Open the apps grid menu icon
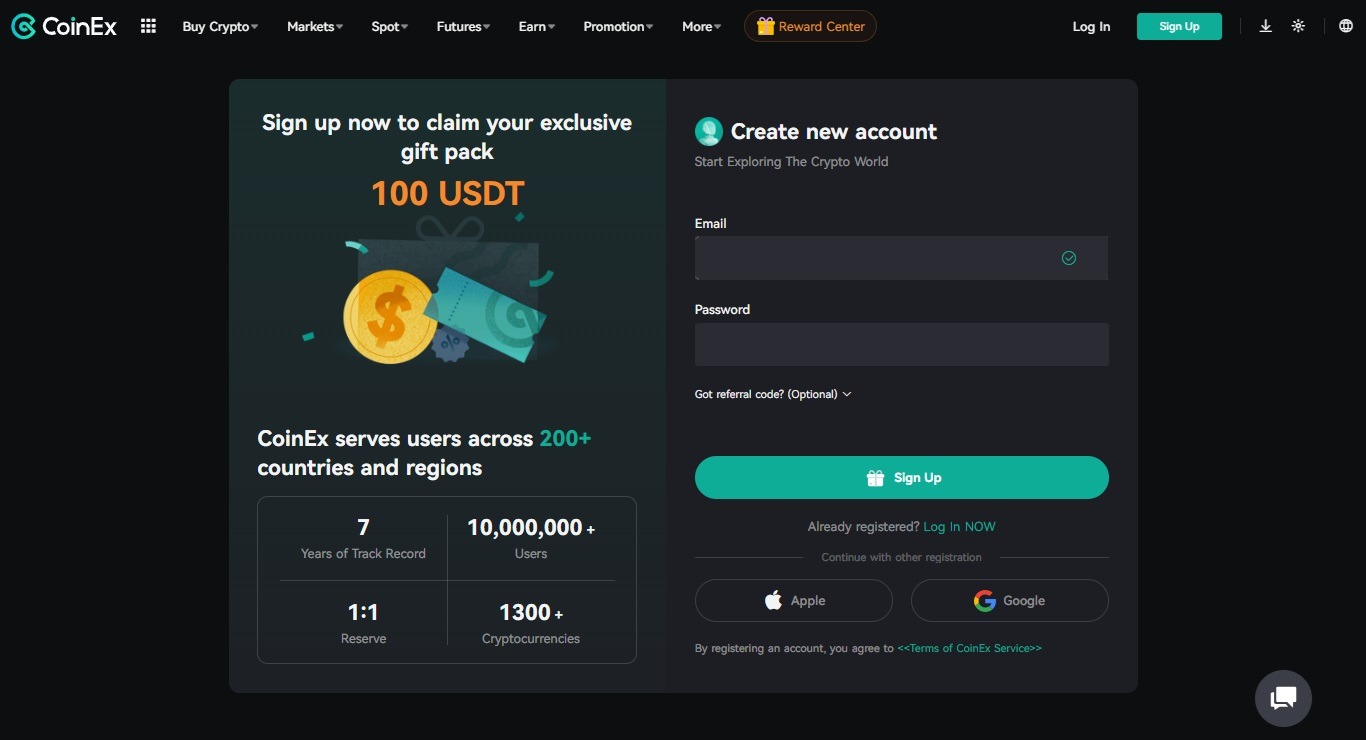This screenshot has height=740, width=1366. (148, 27)
